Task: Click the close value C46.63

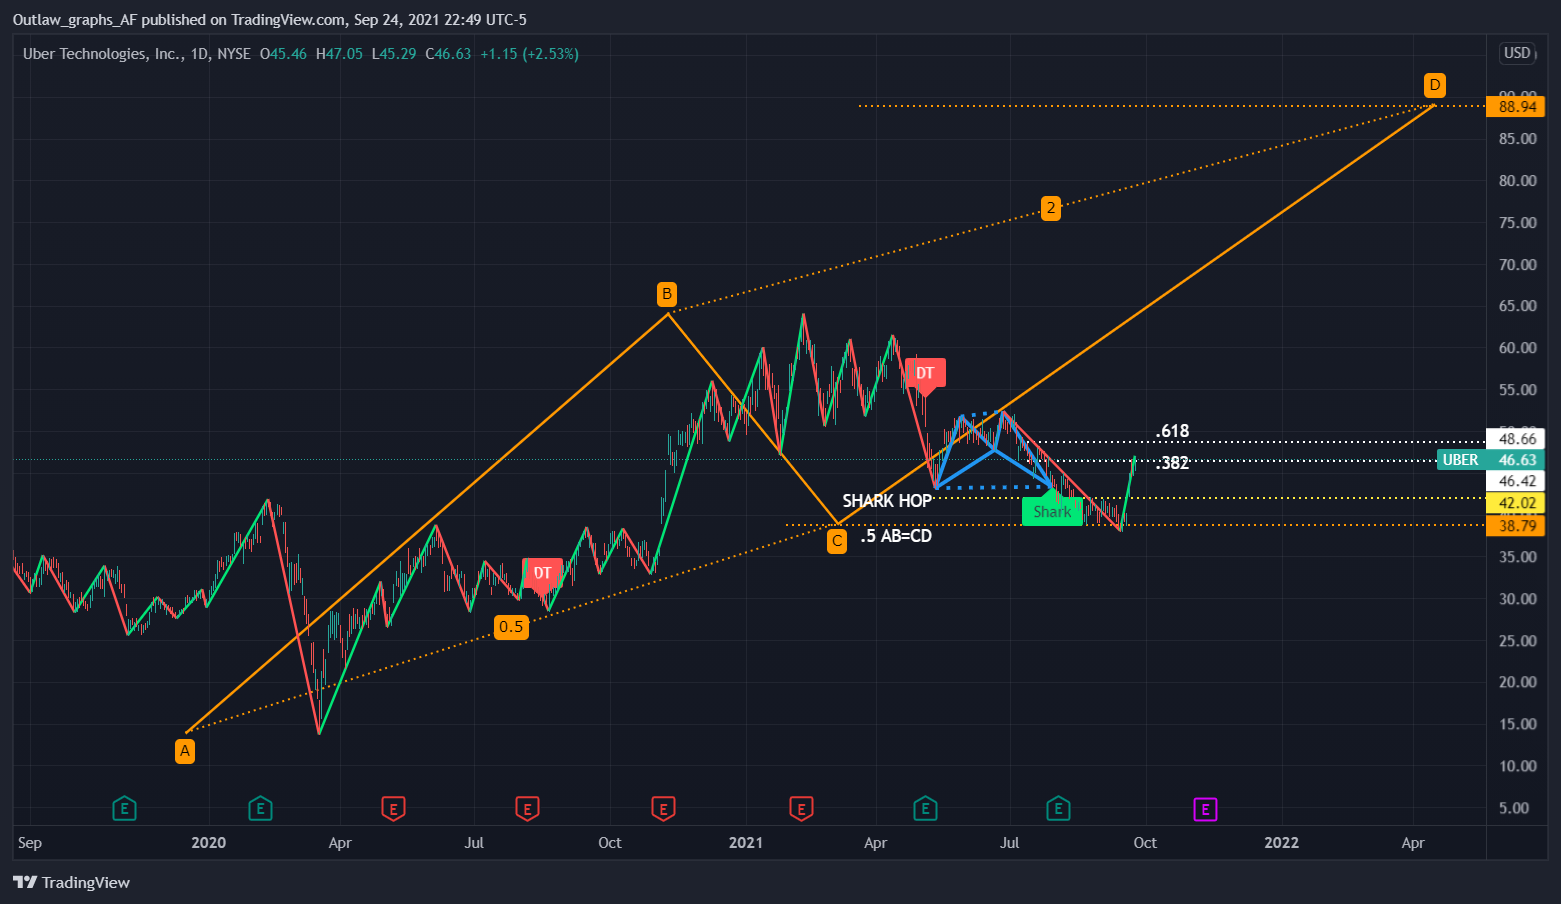Action: (448, 54)
